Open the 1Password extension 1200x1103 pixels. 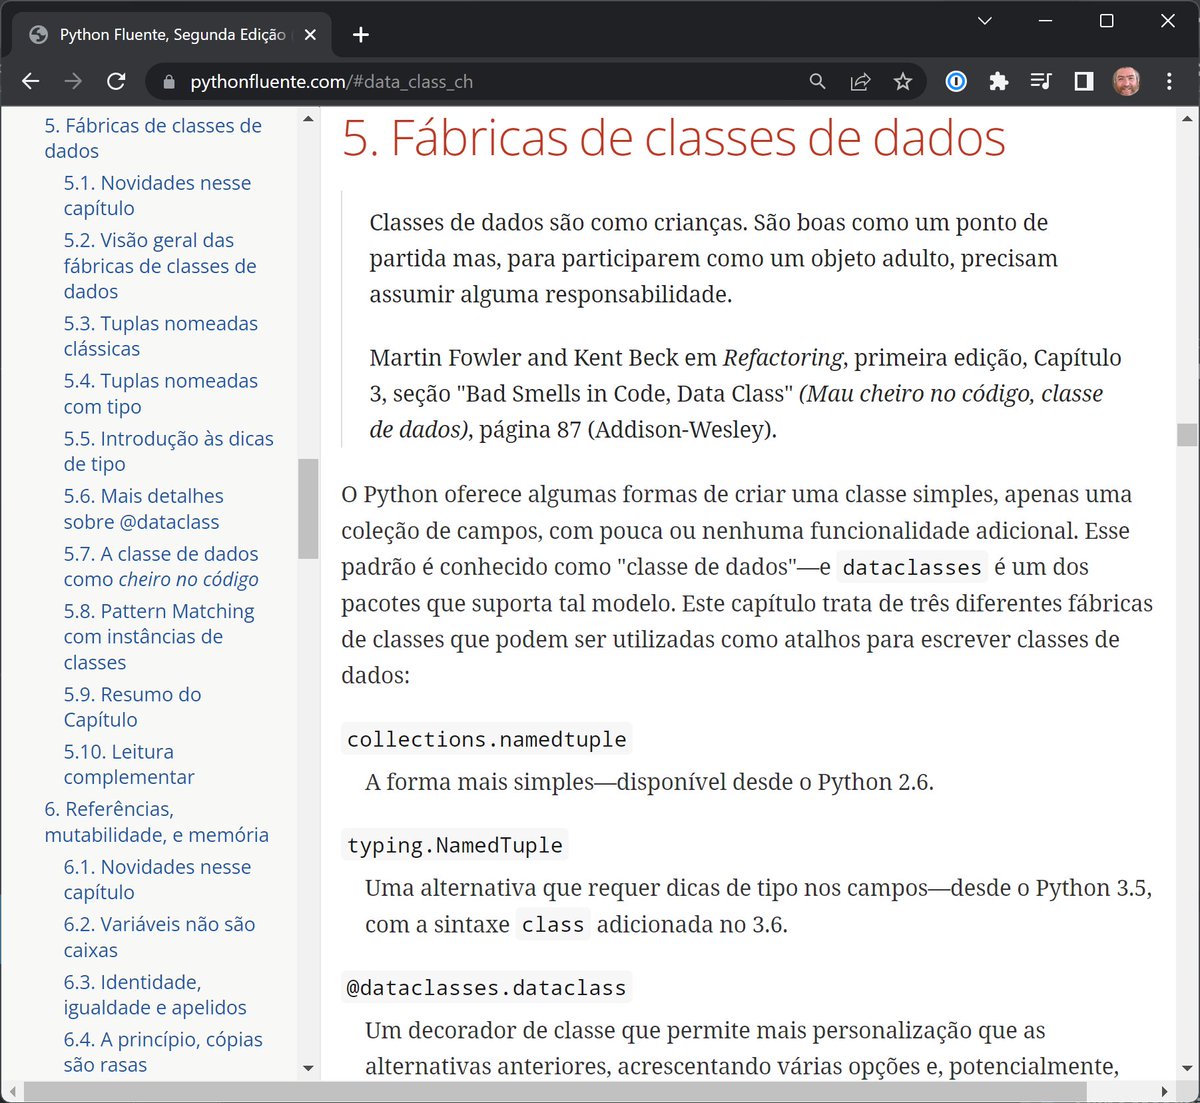click(x=955, y=81)
